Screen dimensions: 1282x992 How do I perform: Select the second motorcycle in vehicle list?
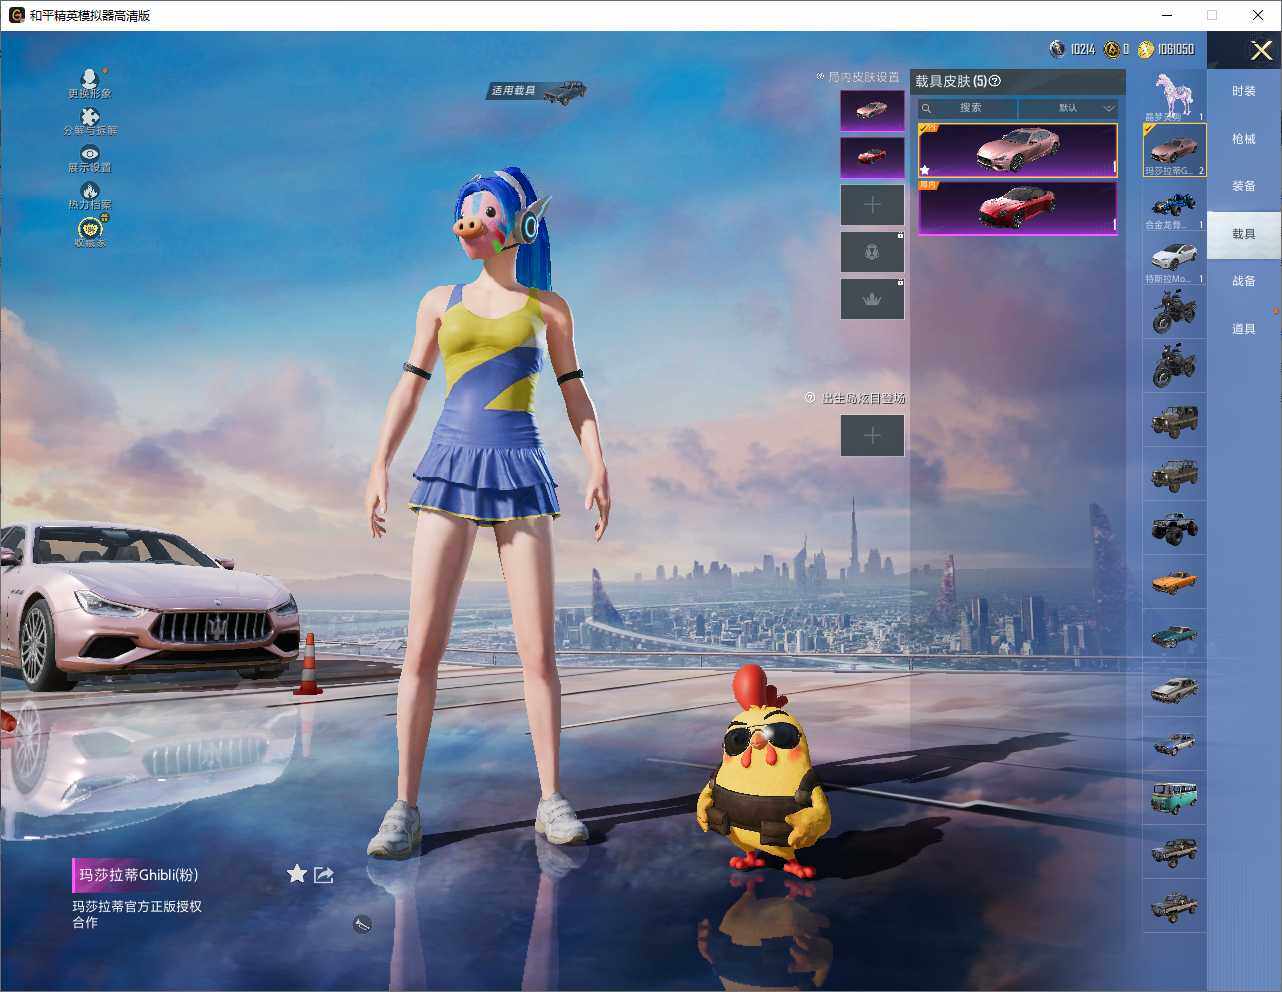pos(1175,365)
